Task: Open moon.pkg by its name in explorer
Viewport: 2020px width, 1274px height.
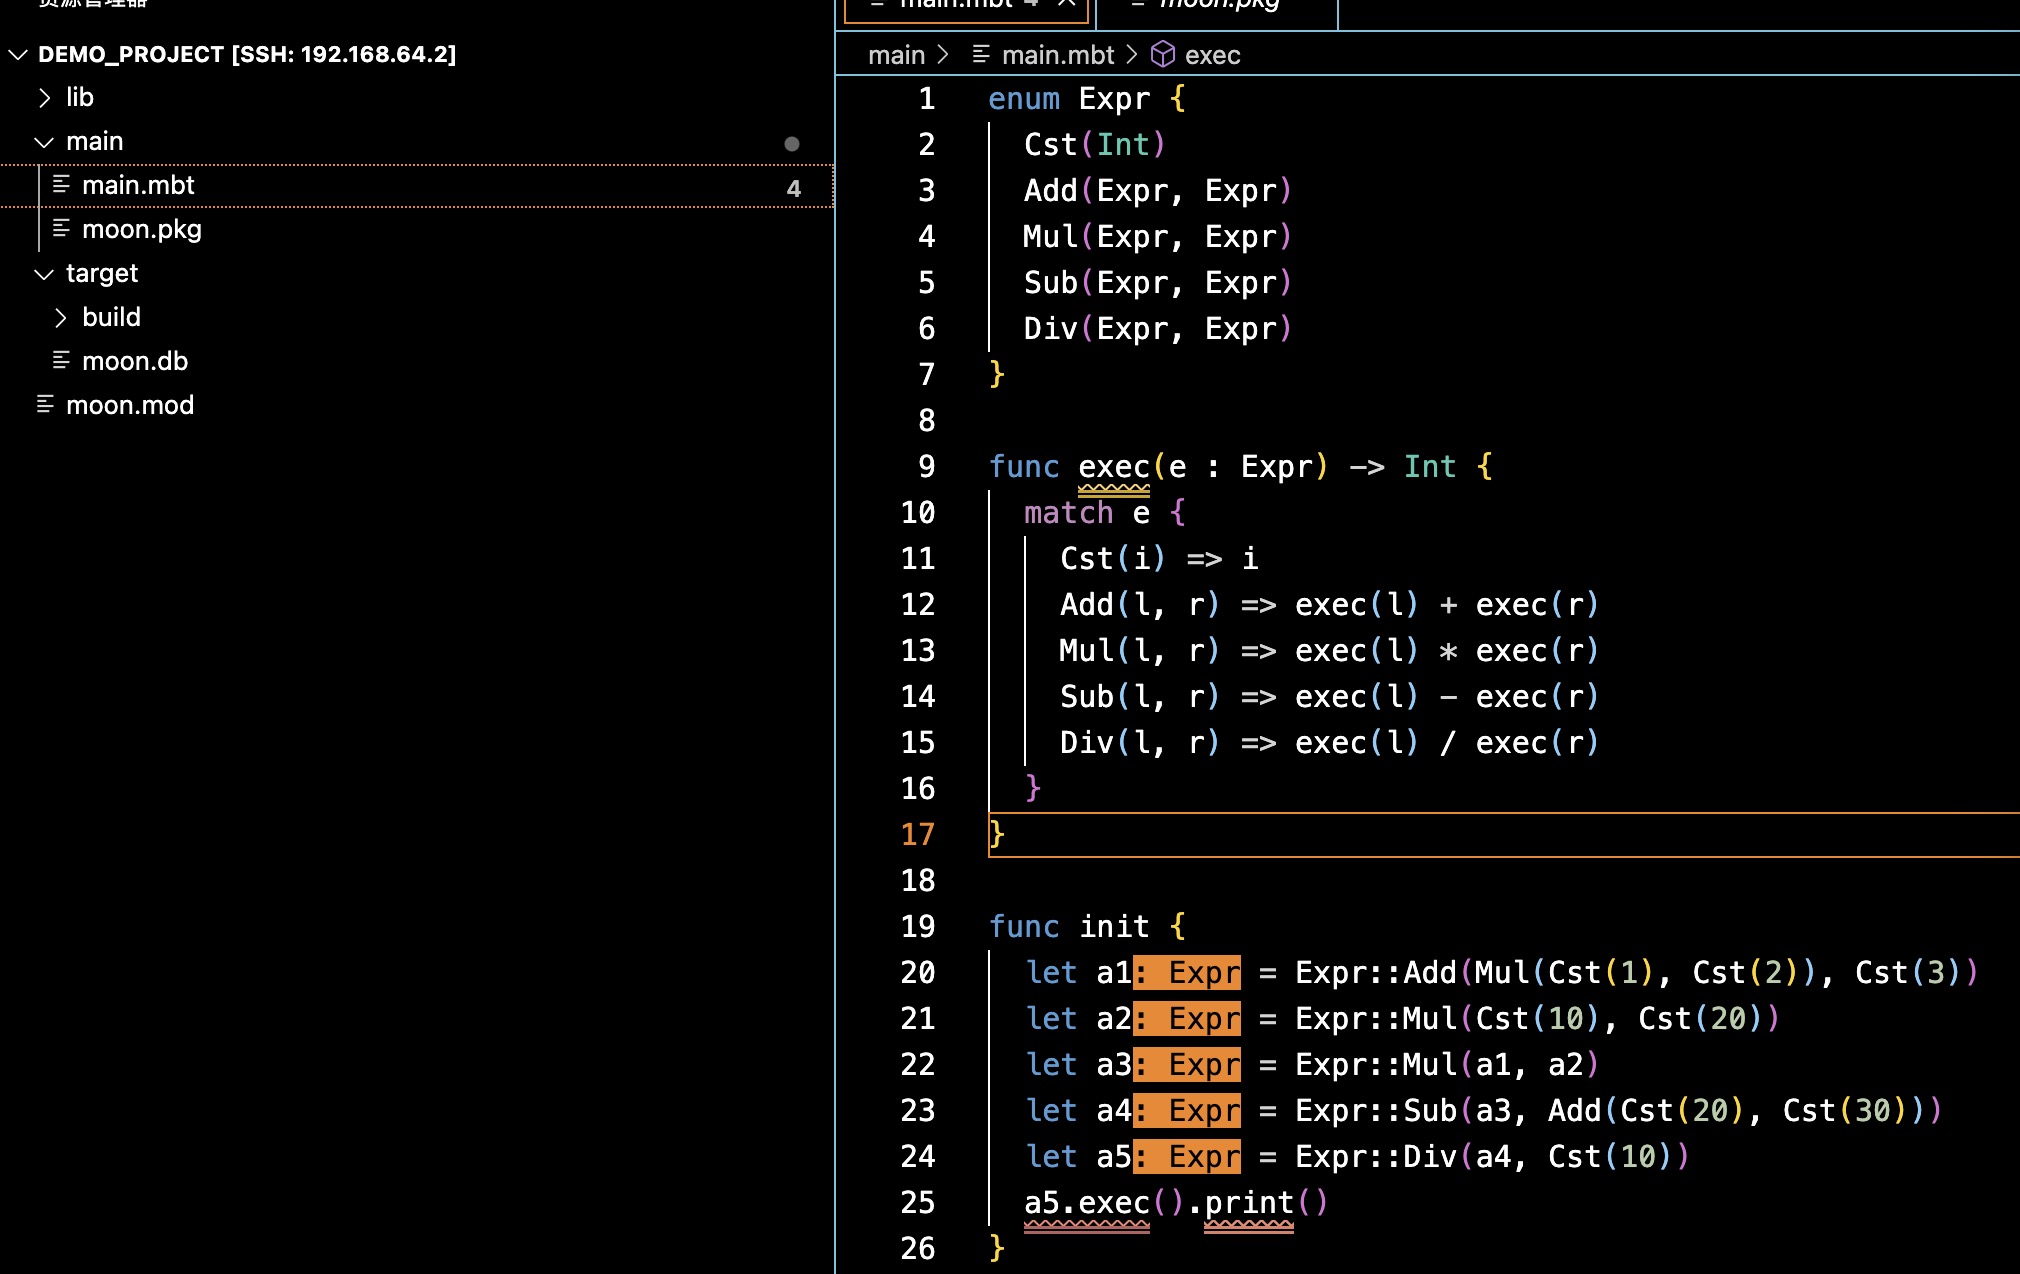Action: 142,229
